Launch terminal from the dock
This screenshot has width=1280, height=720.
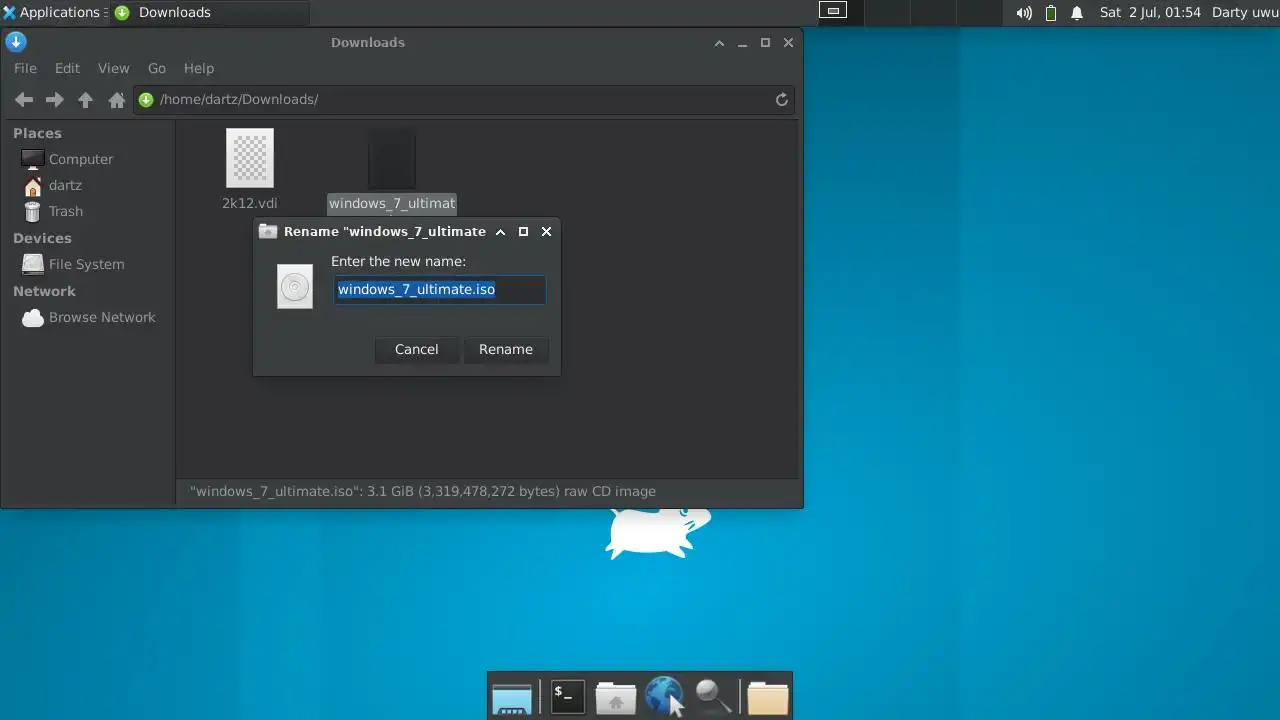click(x=568, y=696)
